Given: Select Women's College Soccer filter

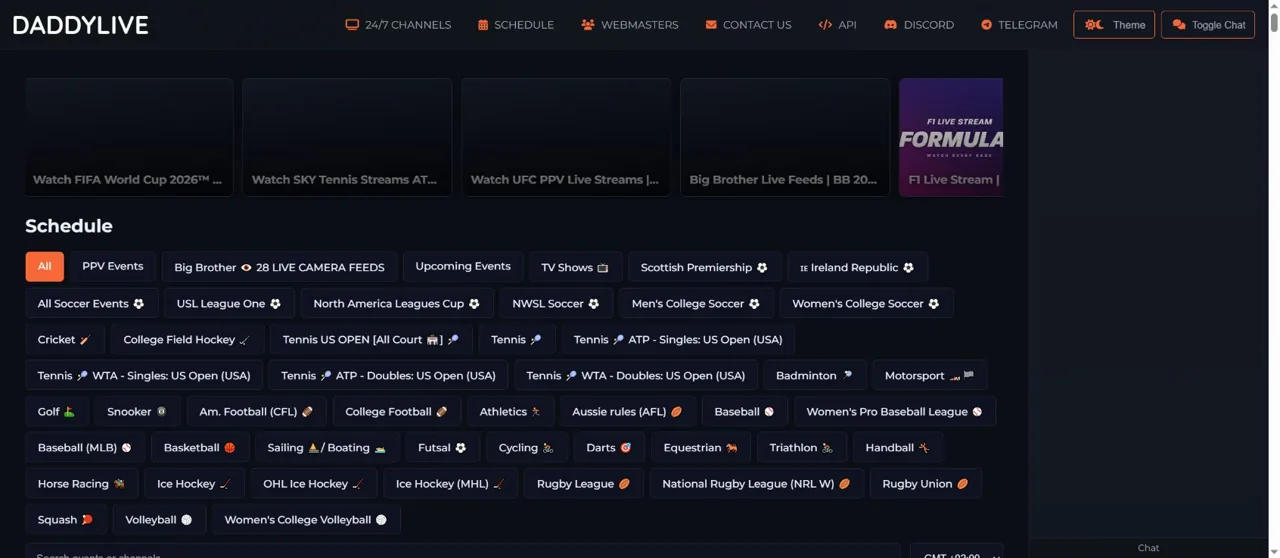Looking at the screenshot, I should point(866,303).
